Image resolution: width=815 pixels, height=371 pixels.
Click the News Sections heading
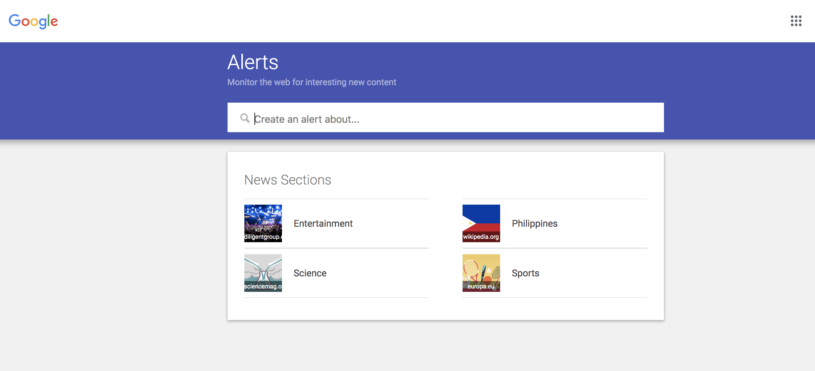287,180
